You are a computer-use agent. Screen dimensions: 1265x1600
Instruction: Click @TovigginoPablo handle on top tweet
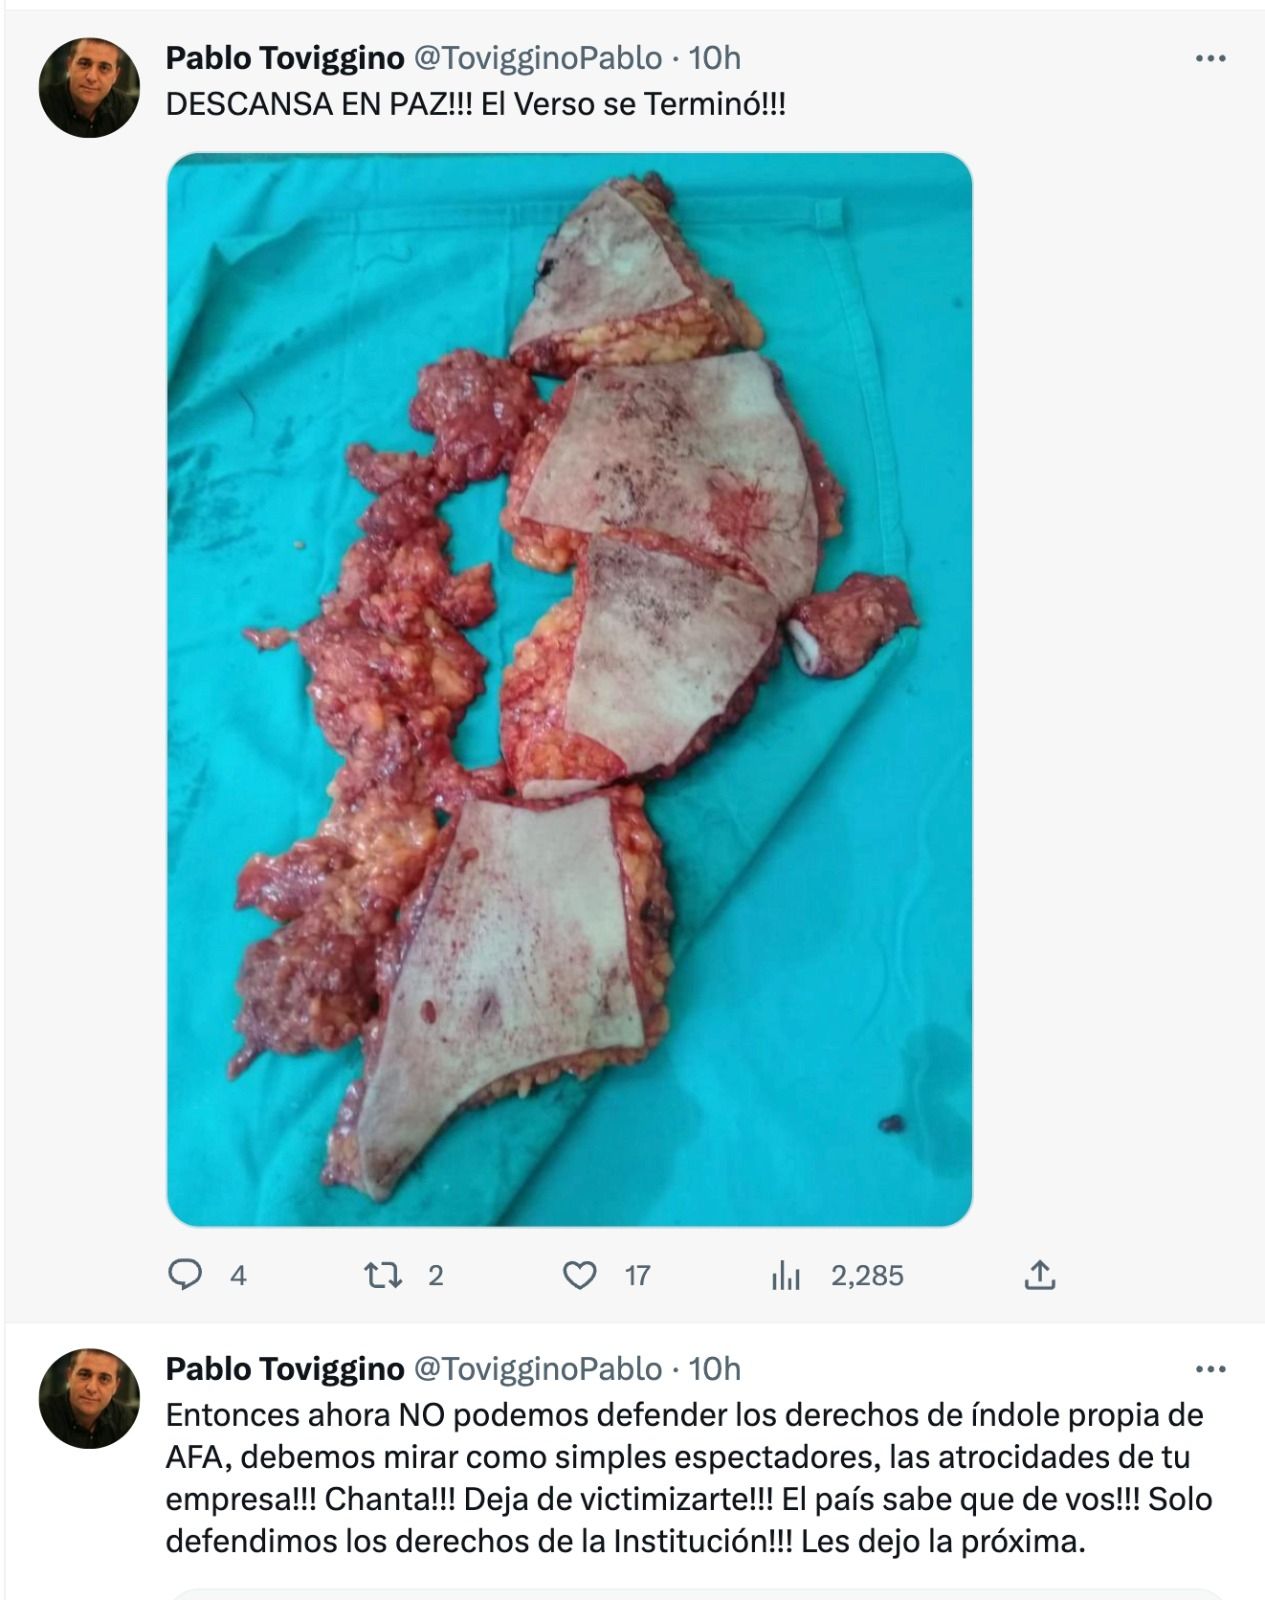point(537,59)
